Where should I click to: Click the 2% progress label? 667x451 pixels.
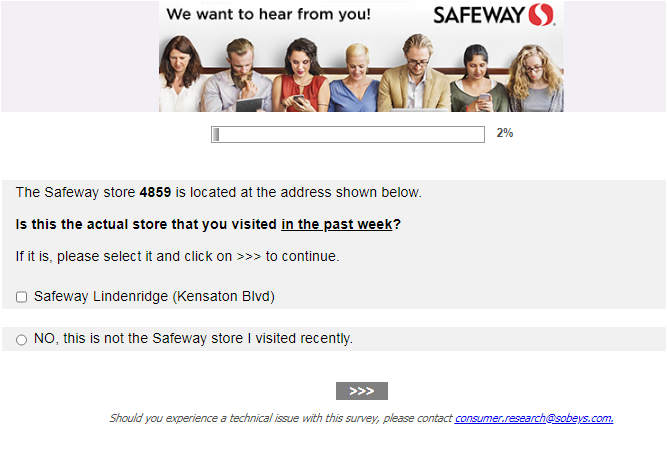(505, 133)
